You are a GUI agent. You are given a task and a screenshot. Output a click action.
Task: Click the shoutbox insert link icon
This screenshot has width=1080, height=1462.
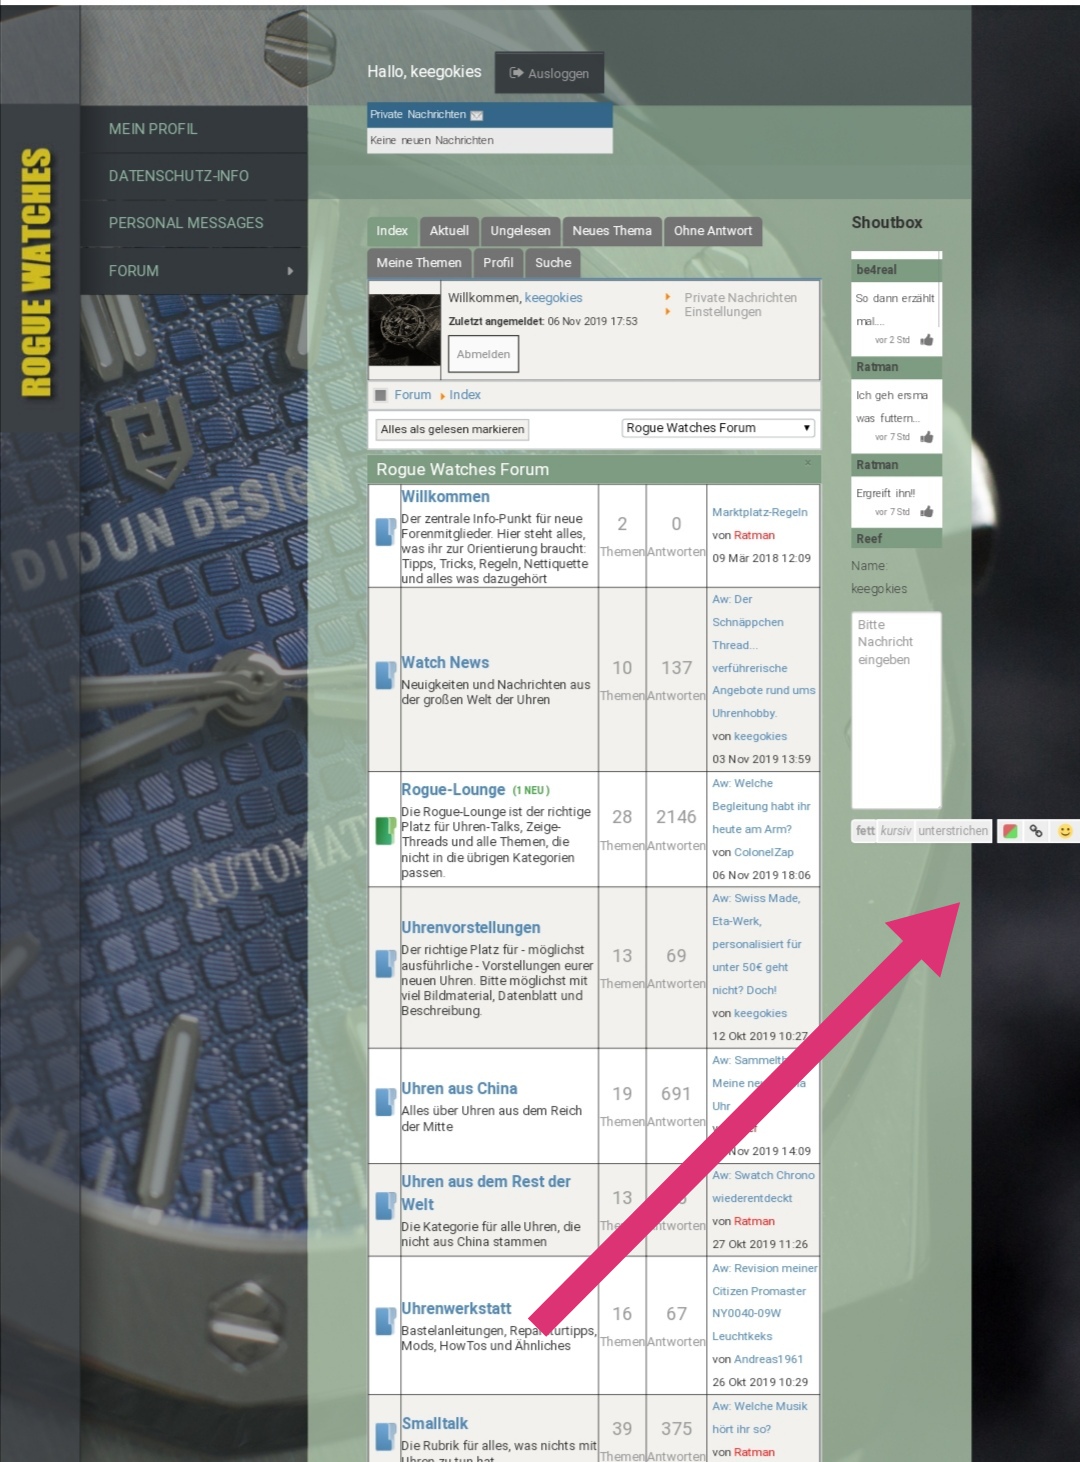point(1036,831)
